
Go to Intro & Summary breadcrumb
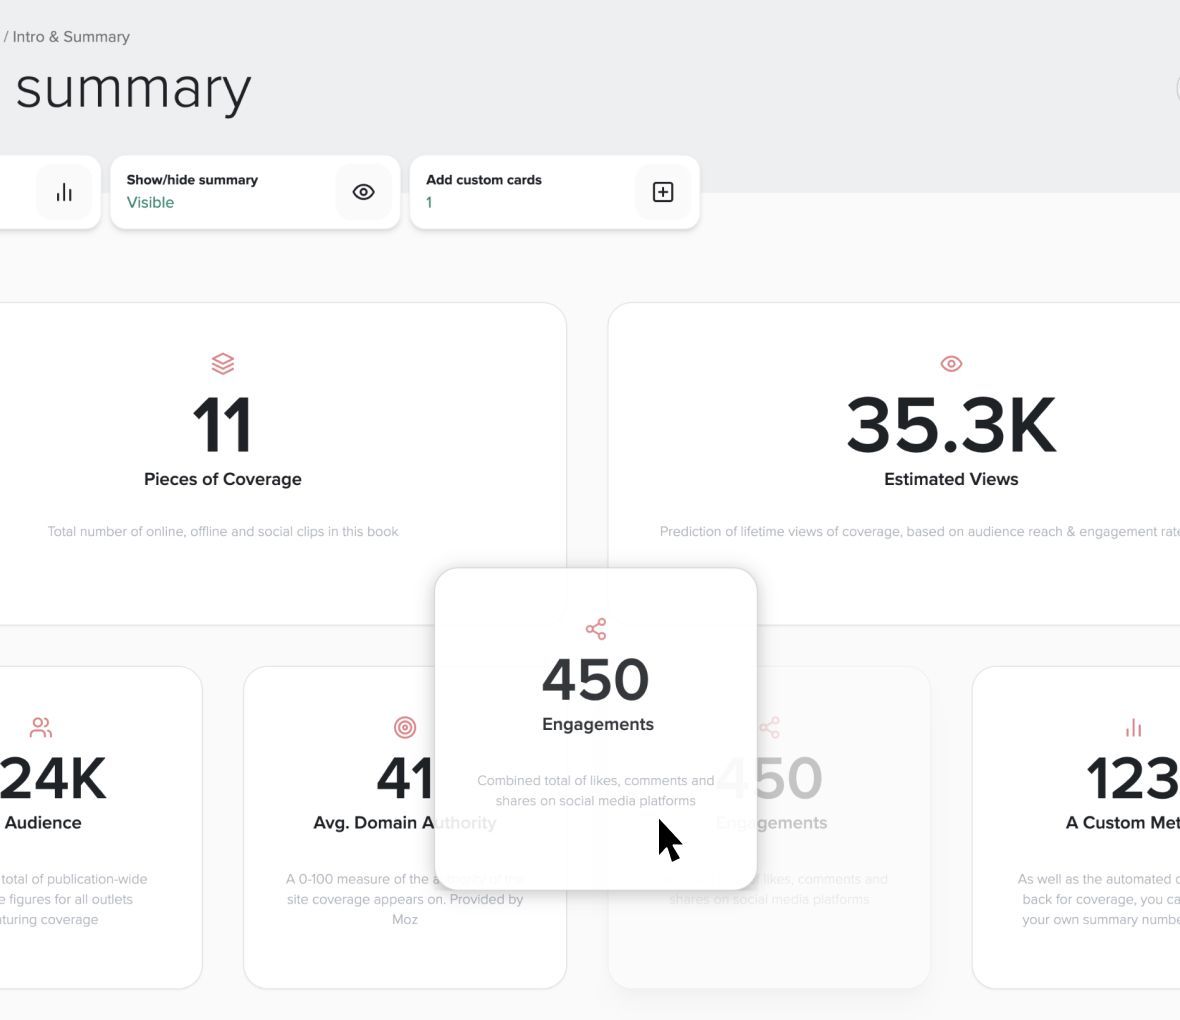click(71, 37)
